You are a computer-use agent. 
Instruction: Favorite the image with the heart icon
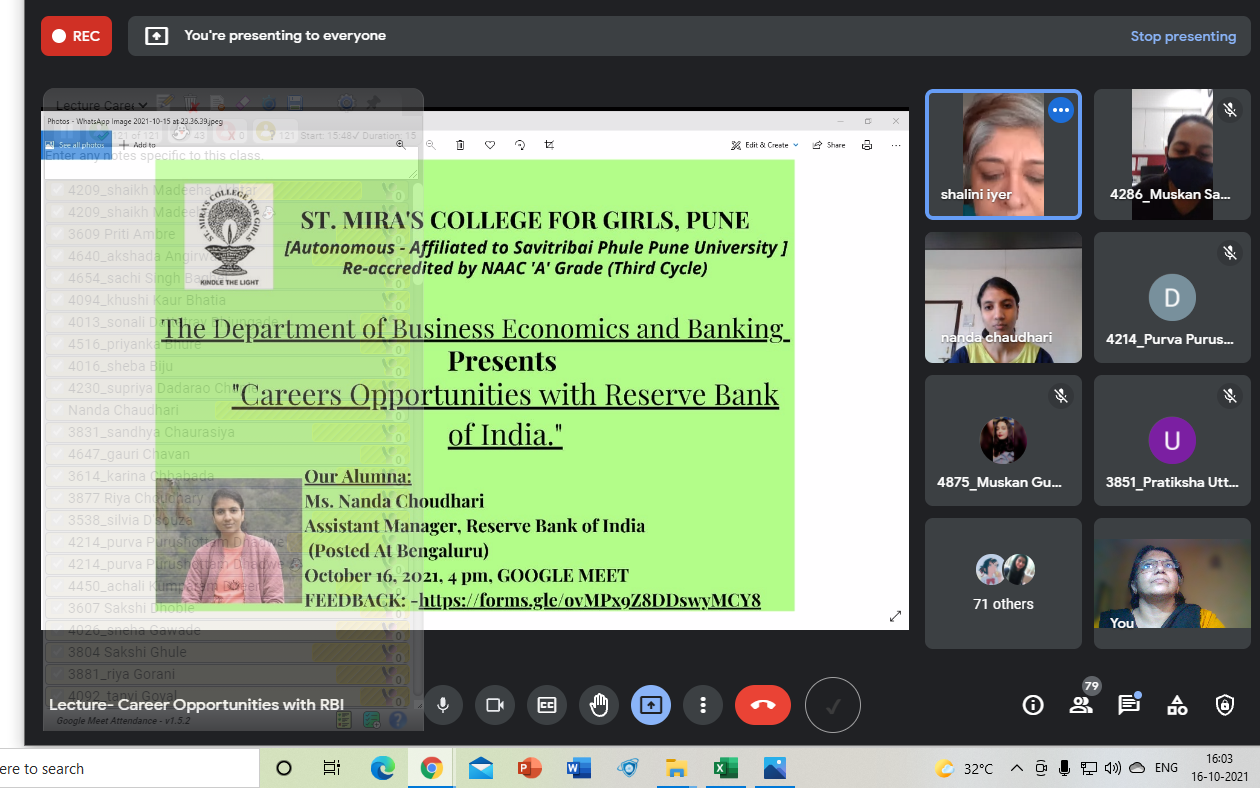491,145
